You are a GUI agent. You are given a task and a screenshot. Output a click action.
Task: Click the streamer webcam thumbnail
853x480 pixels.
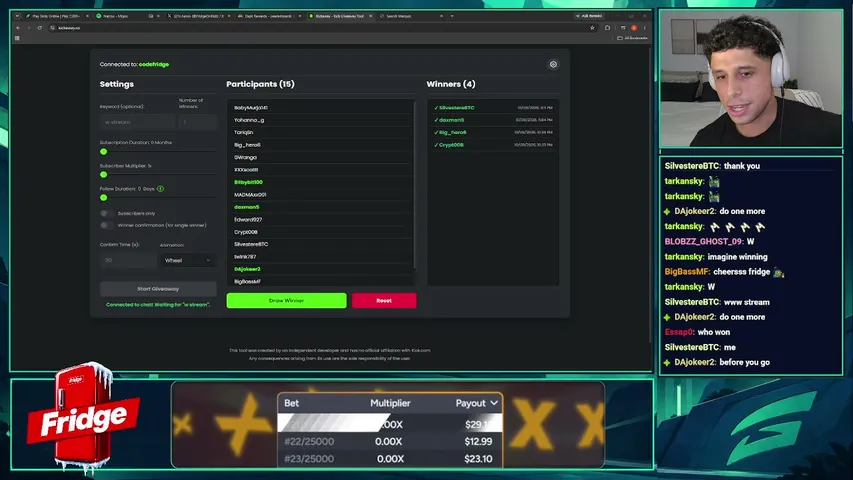click(751, 78)
